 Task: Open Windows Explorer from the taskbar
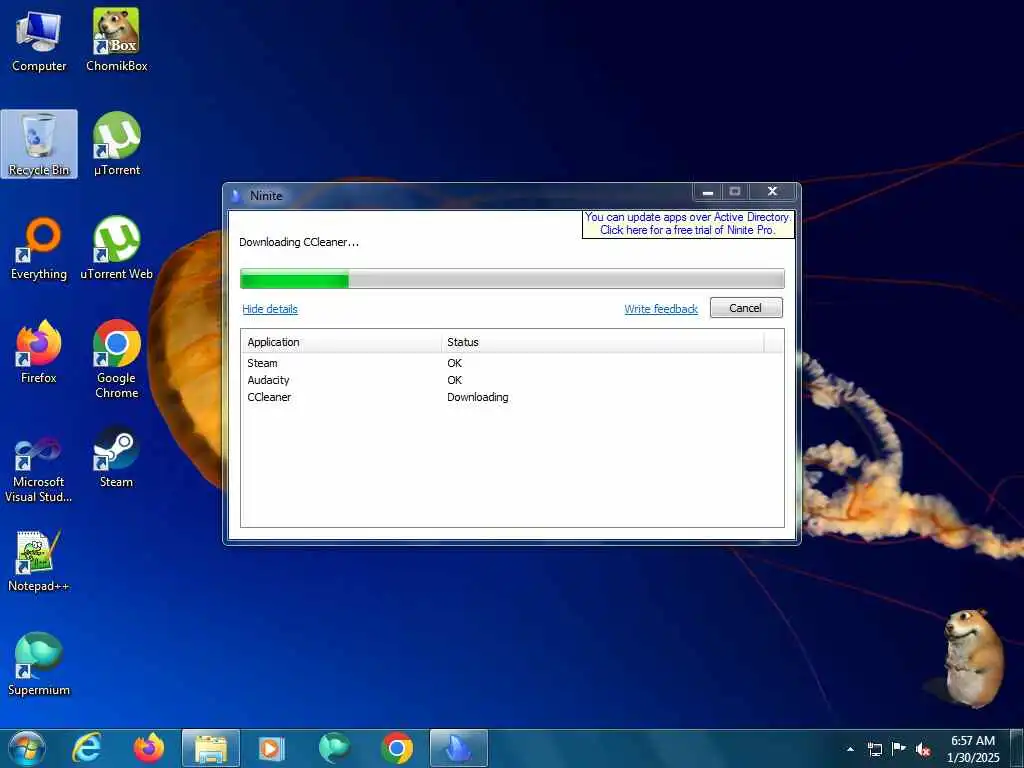click(x=210, y=748)
